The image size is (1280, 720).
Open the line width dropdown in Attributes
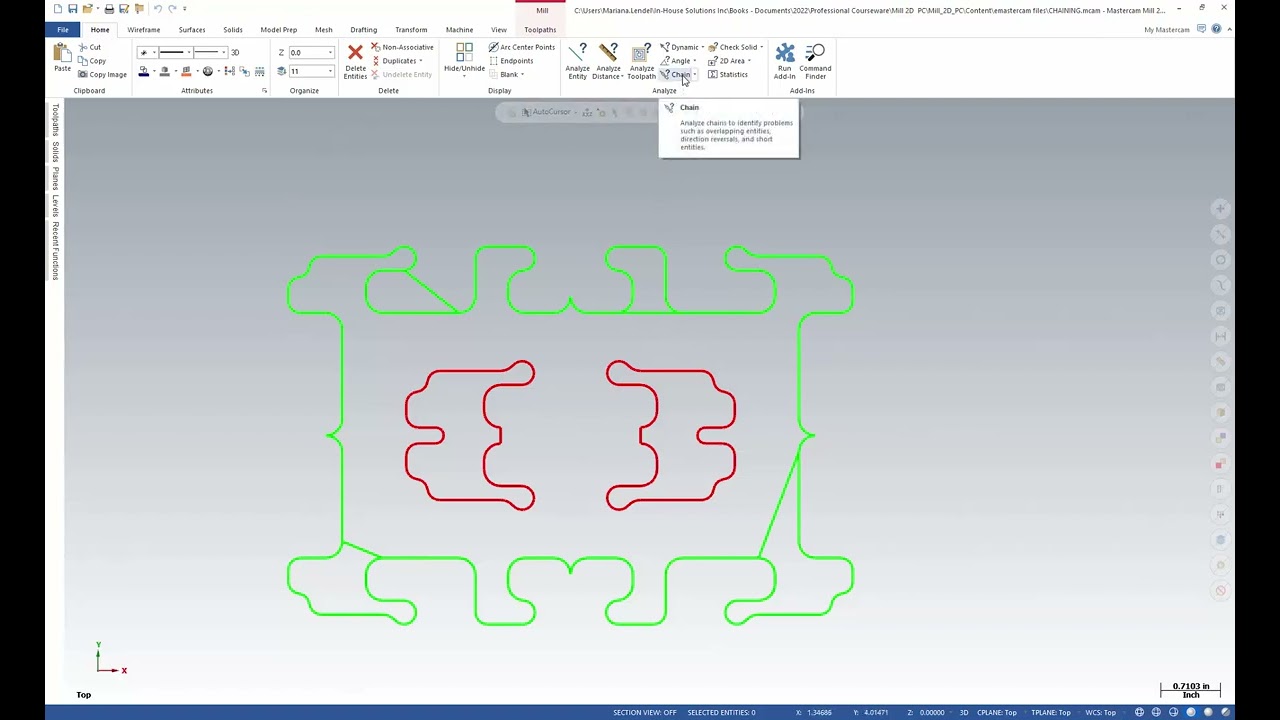pyautogui.click(x=223, y=52)
